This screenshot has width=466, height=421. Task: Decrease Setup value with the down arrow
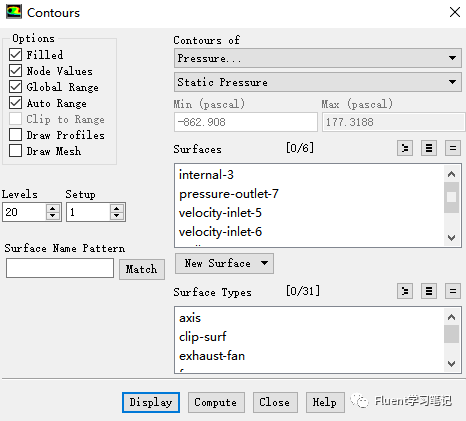tap(116, 216)
